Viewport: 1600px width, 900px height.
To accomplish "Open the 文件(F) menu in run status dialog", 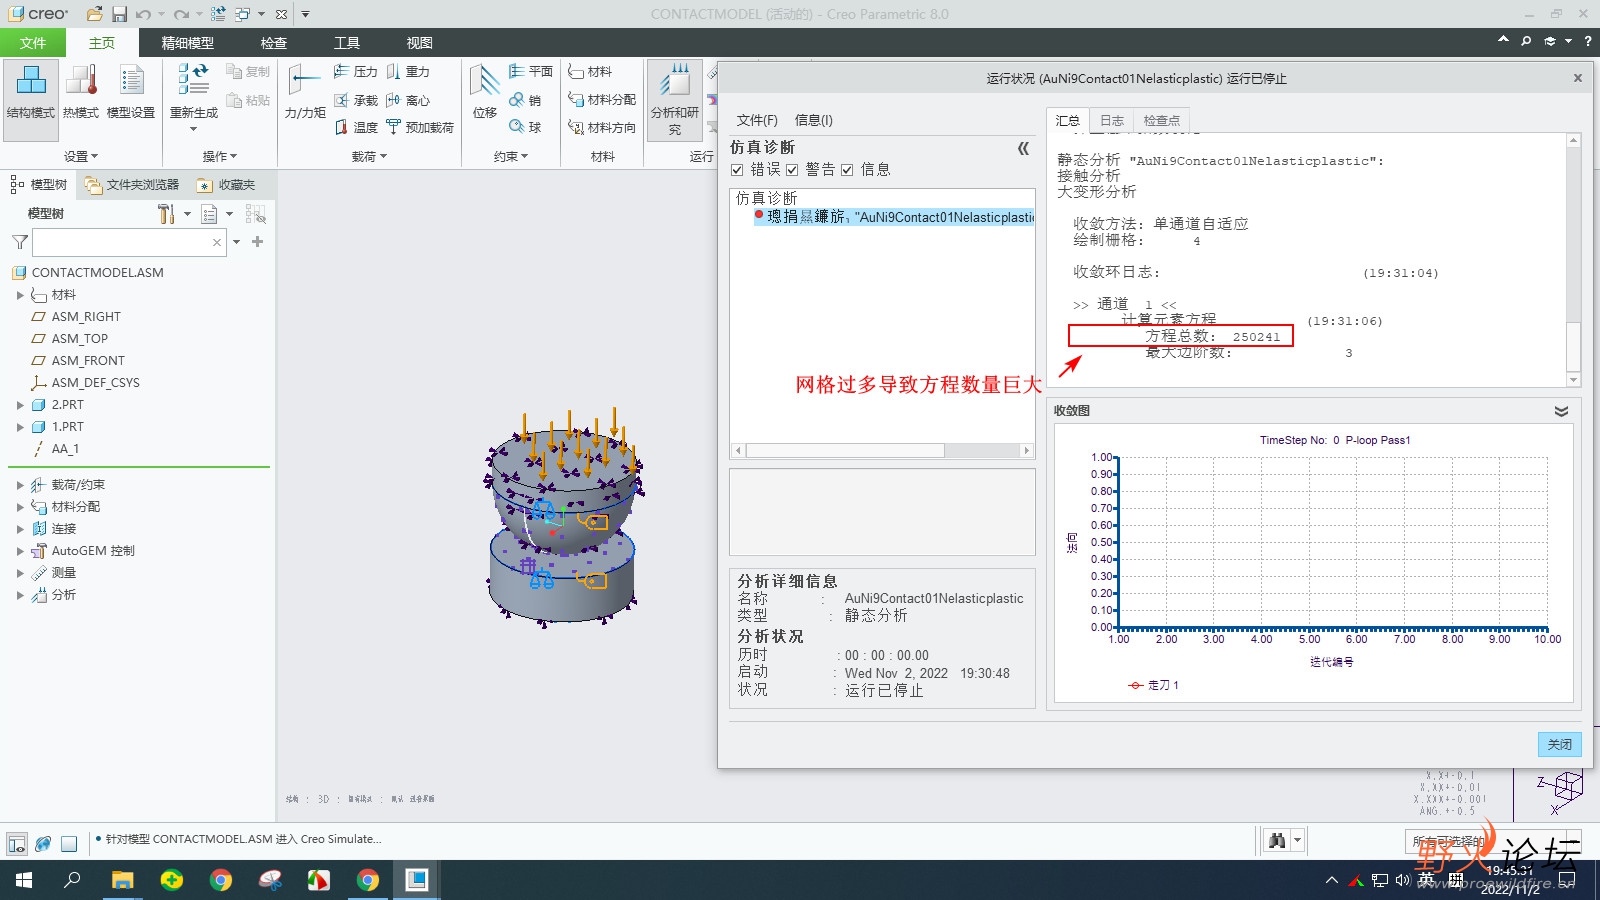I will pyautogui.click(x=757, y=120).
